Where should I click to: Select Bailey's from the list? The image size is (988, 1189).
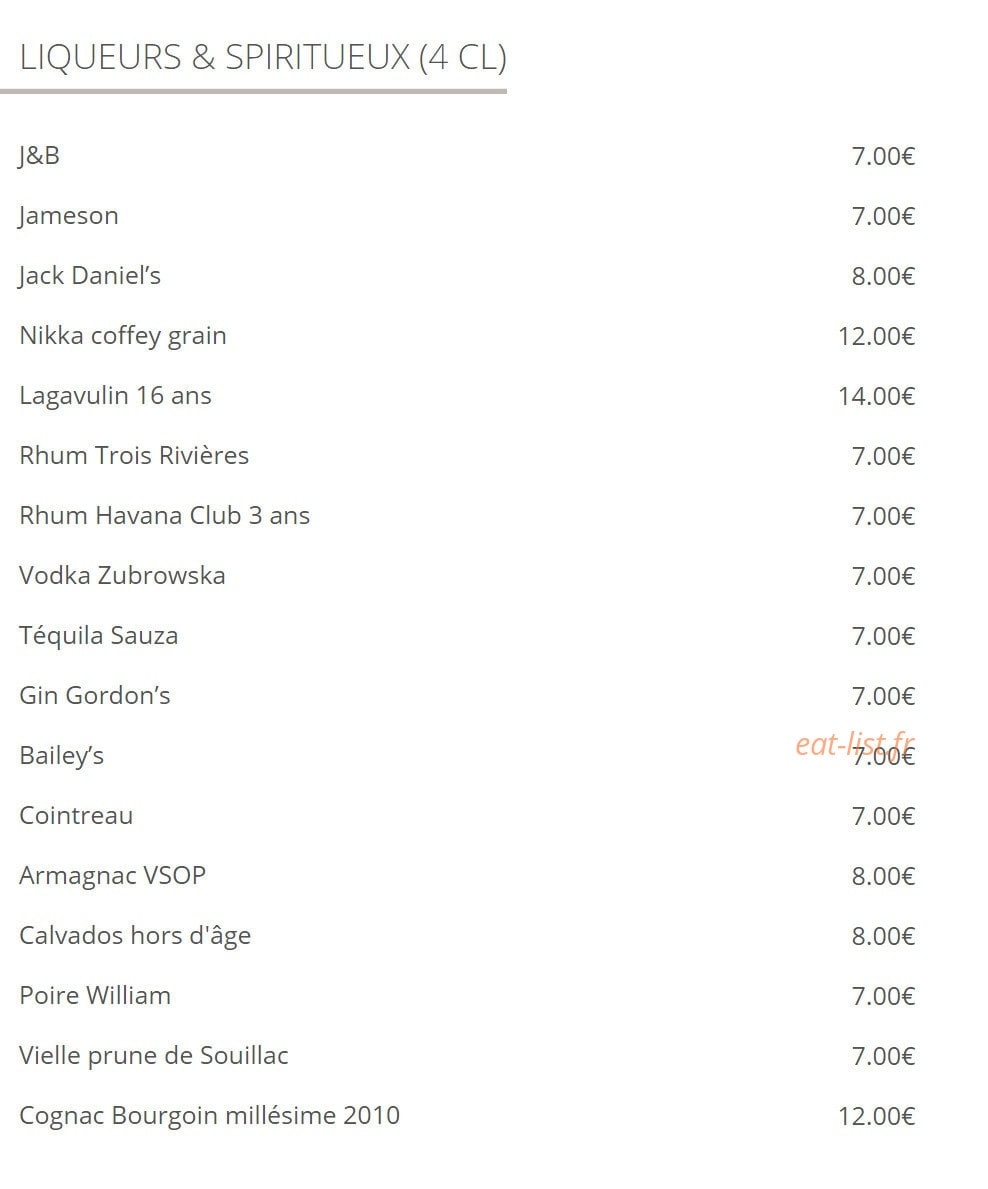[61, 756]
